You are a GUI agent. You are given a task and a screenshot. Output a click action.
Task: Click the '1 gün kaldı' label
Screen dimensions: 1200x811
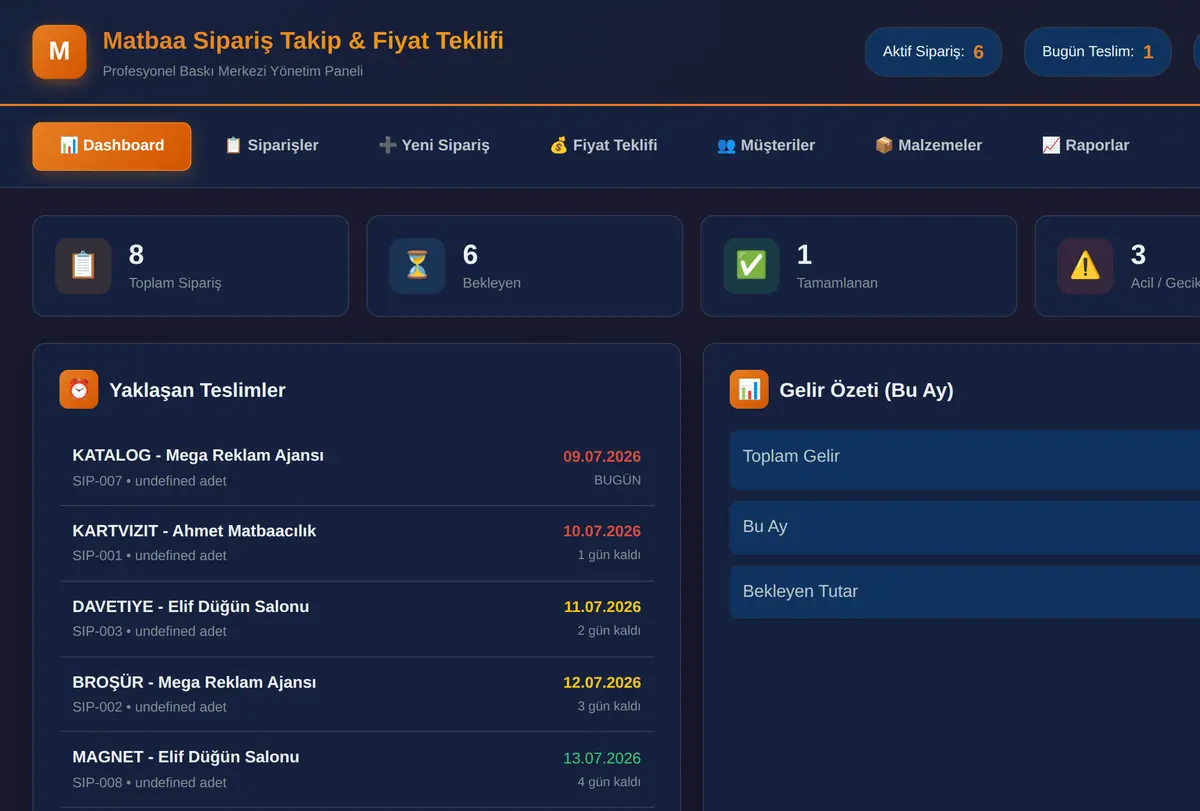(609, 555)
